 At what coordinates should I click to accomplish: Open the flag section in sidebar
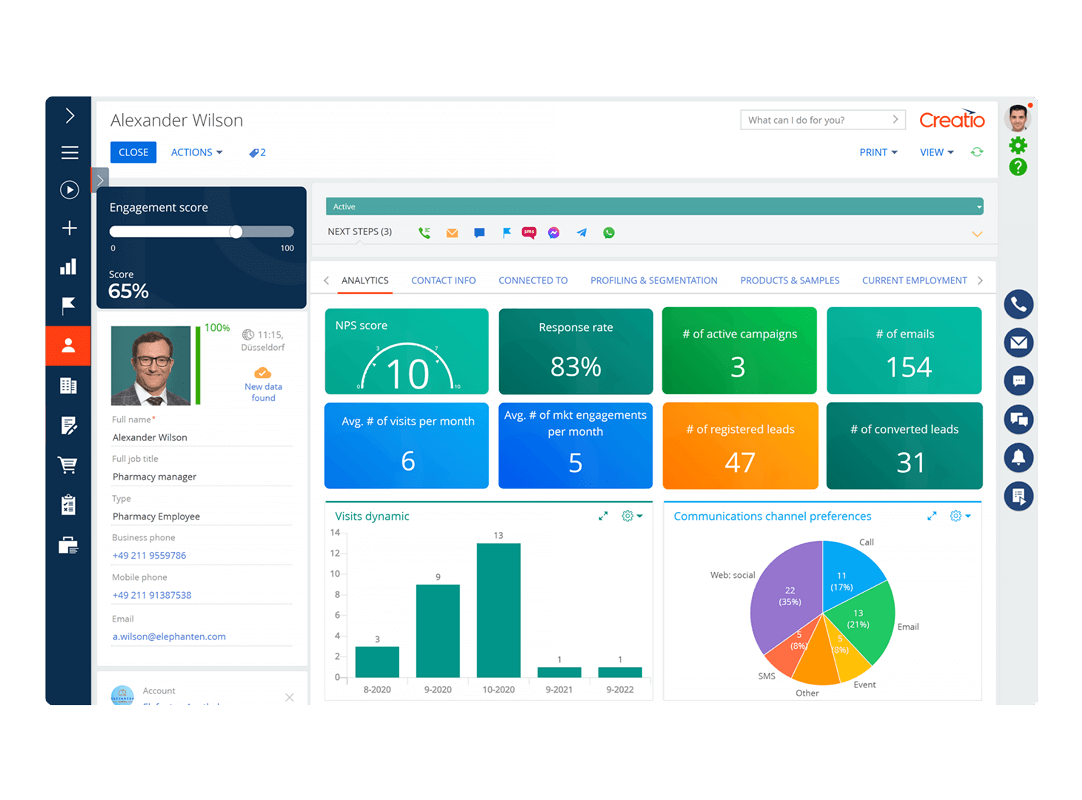[68, 306]
